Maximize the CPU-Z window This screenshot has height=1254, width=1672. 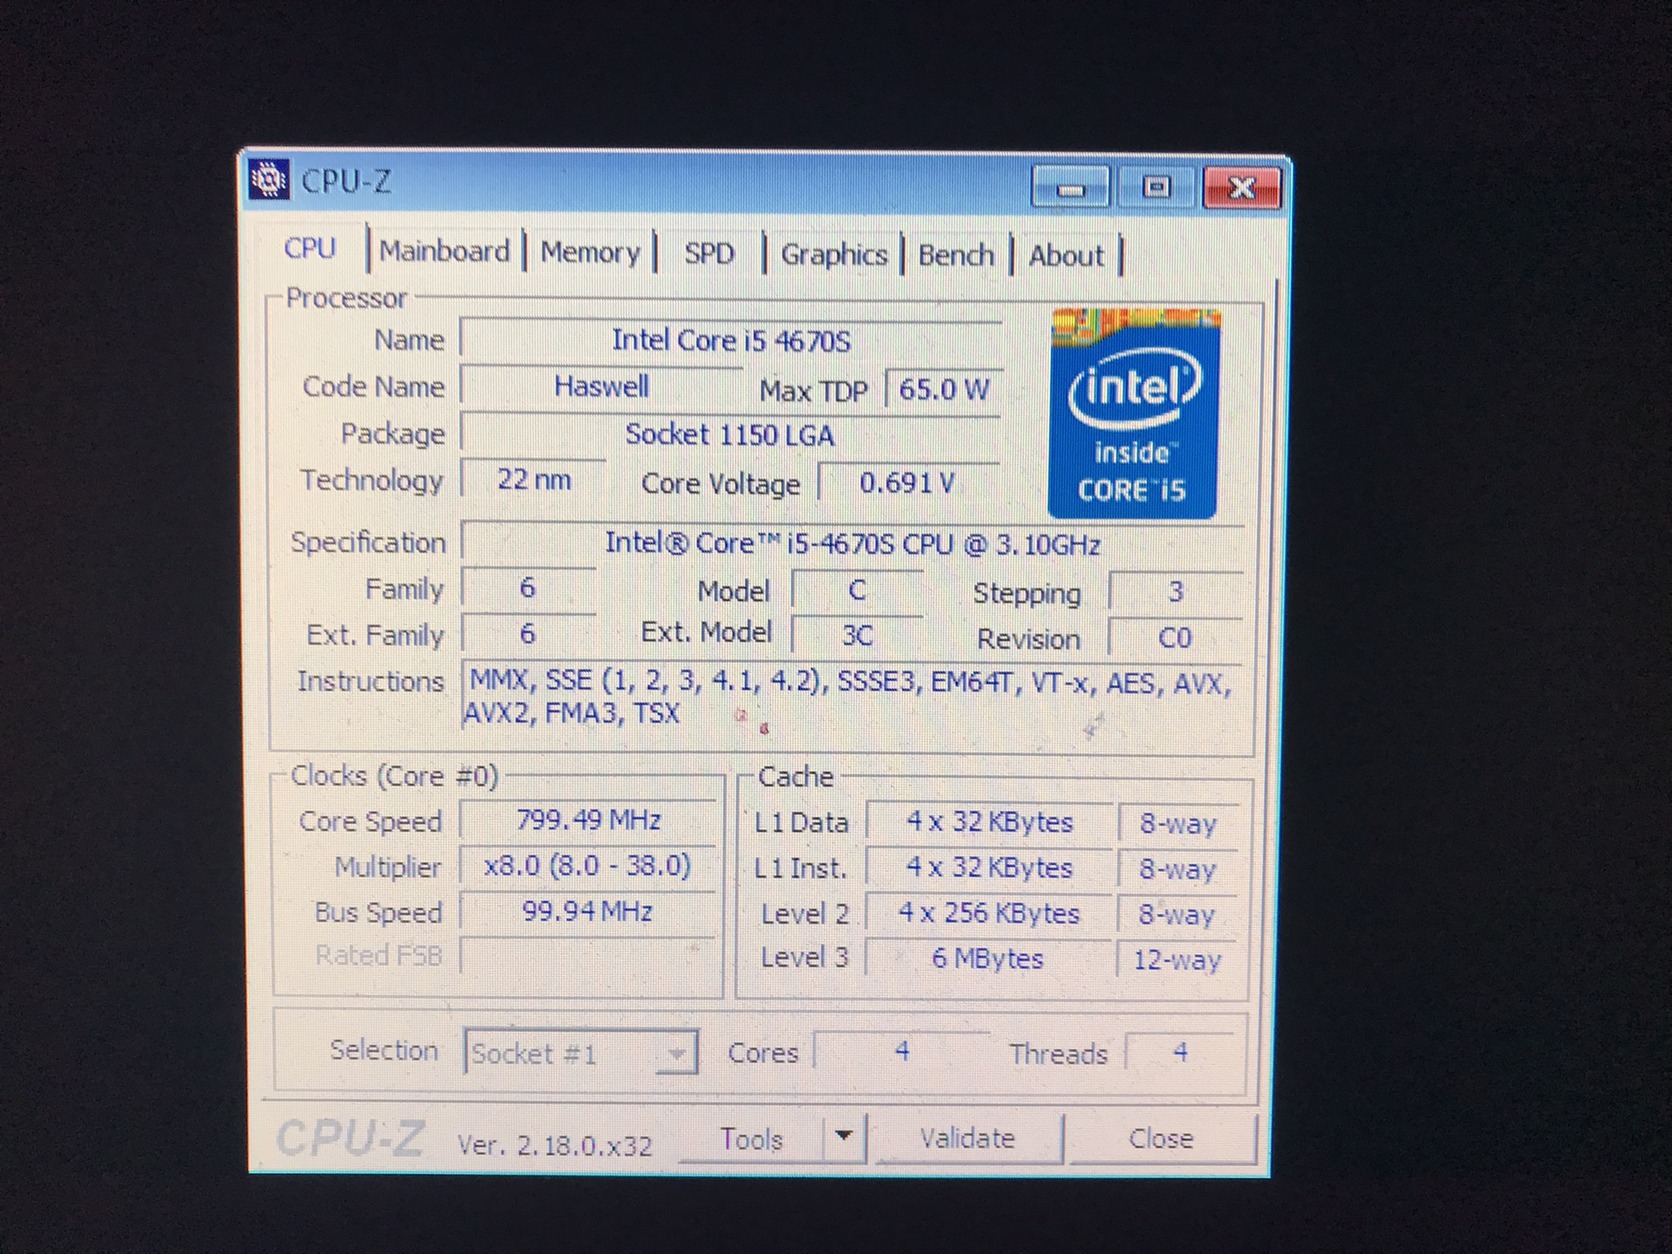1157,187
